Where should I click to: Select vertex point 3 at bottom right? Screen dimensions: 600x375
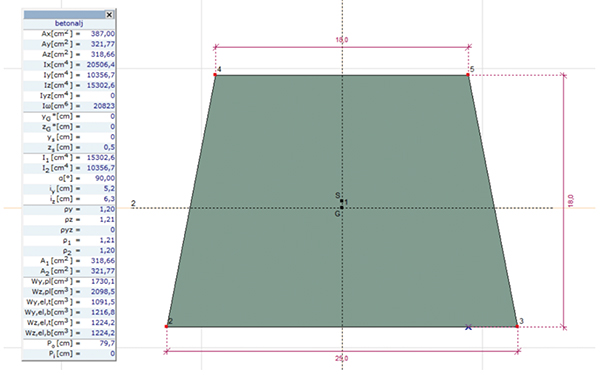(x=517, y=326)
